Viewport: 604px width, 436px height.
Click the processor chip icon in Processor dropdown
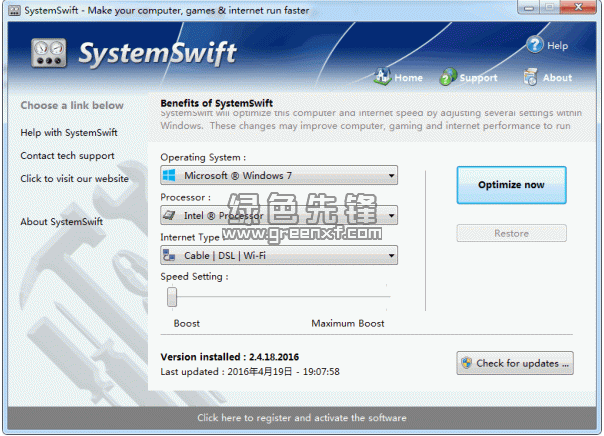[x=169, y=215]
